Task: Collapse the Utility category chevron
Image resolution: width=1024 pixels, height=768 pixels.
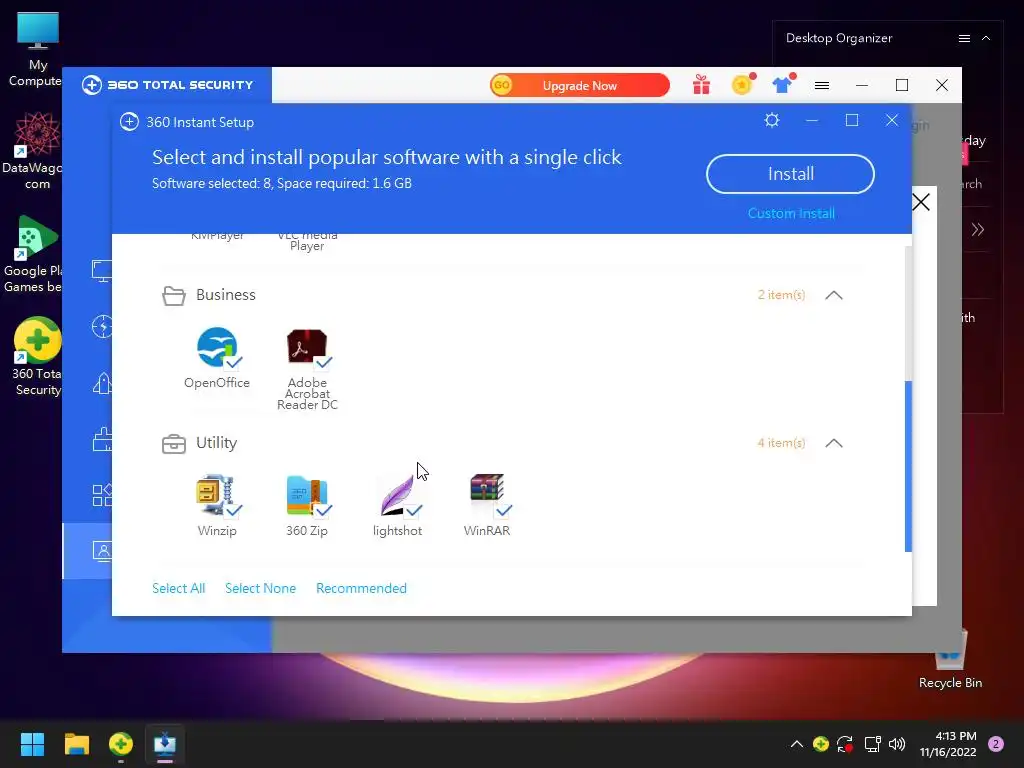Action: tap(834, 443)
